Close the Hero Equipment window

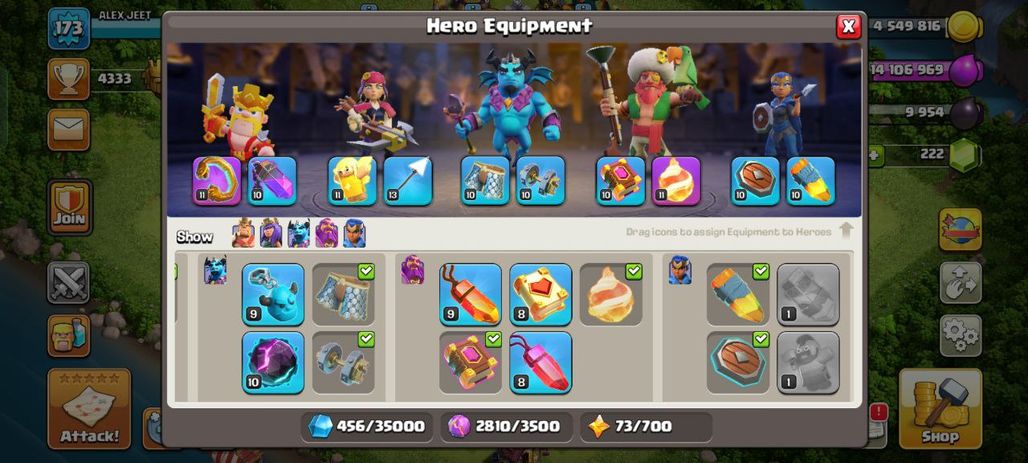click(848, 26)
